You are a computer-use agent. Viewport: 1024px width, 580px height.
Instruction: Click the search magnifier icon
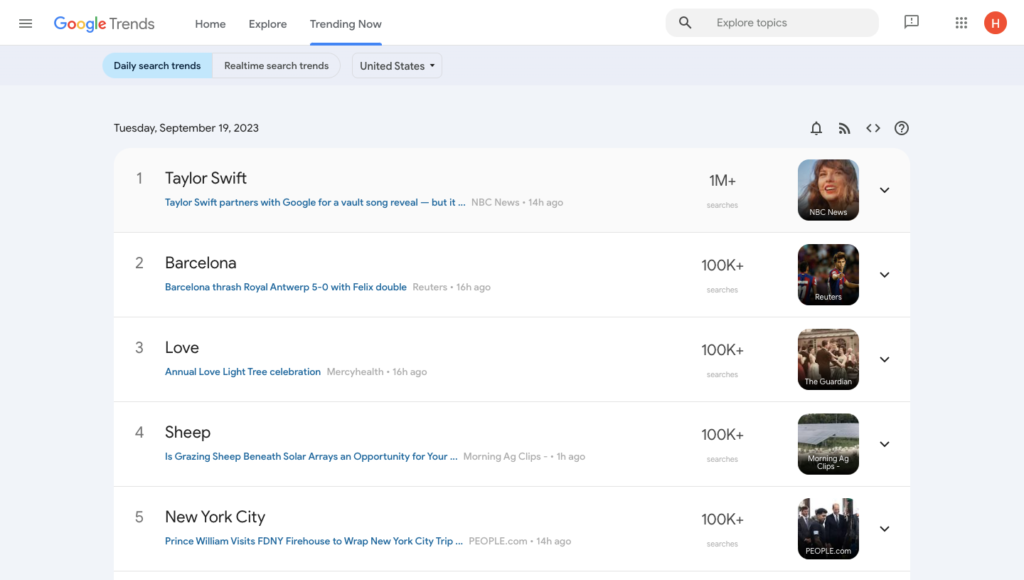point(684,23)
